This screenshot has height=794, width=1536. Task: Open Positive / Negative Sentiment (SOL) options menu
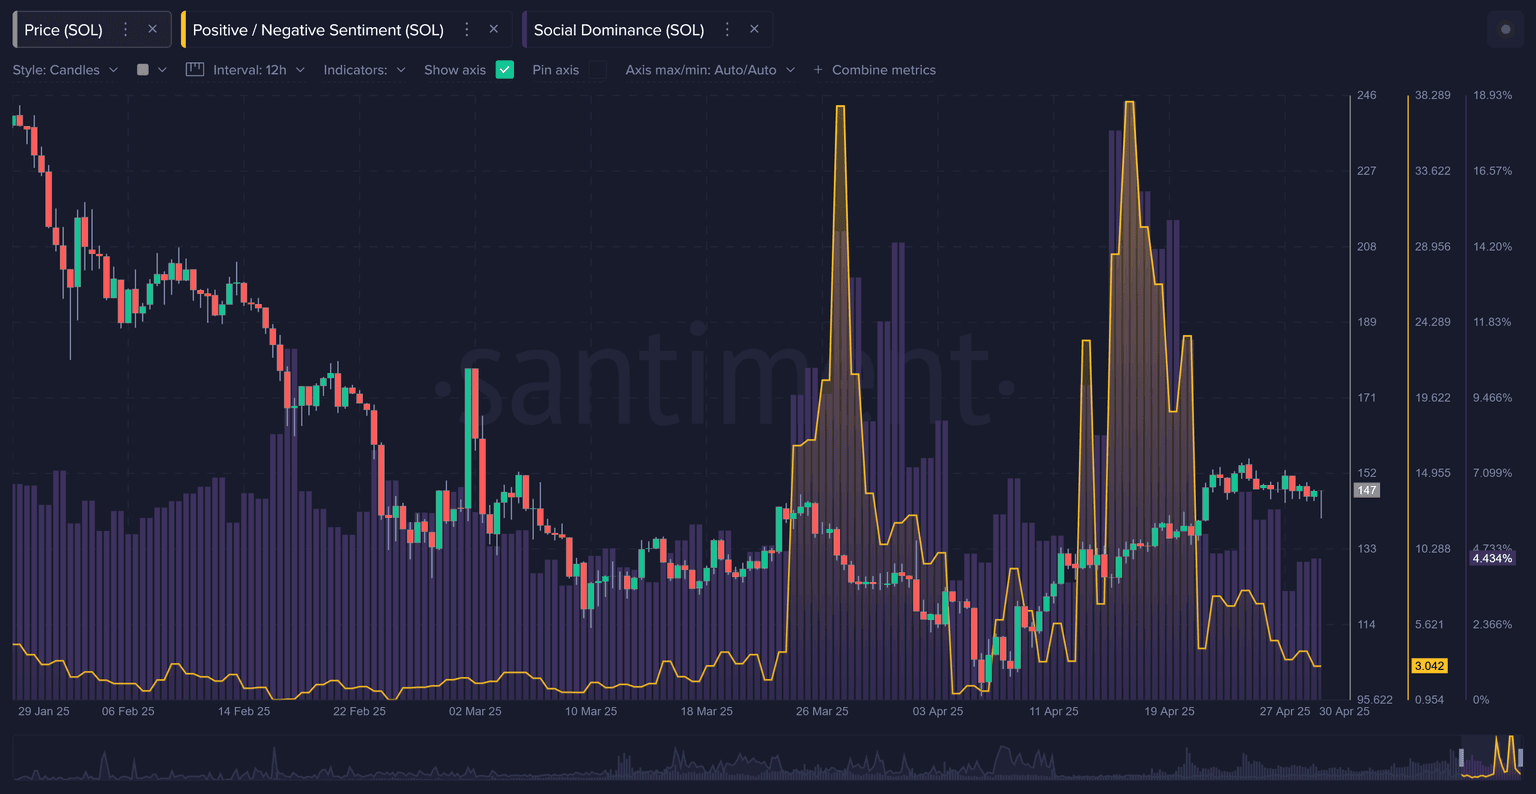[466, 30]
